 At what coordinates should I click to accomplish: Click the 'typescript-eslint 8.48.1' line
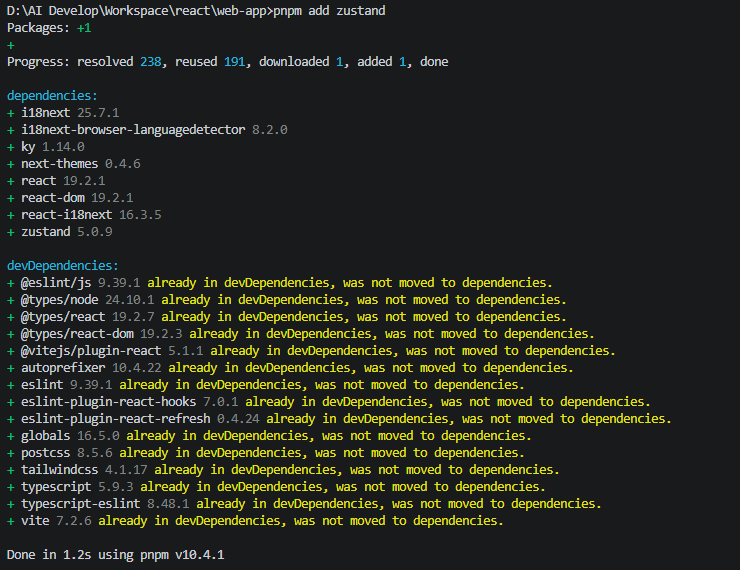tap(304, 503)
